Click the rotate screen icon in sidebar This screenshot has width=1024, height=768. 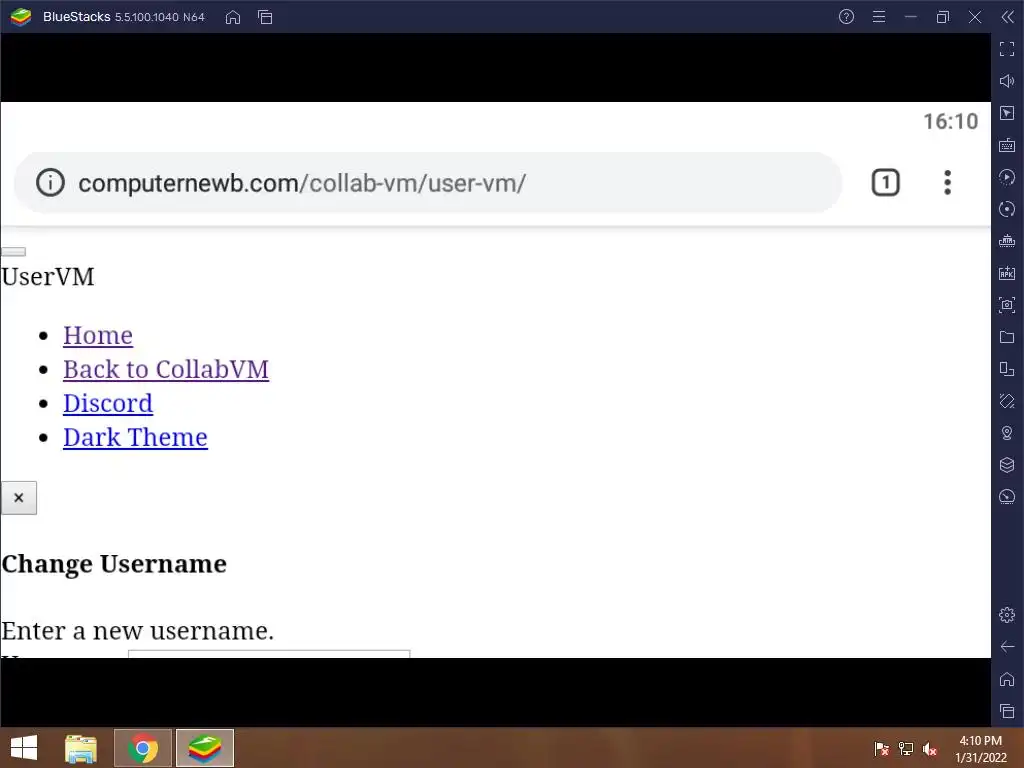(1007, 401)
